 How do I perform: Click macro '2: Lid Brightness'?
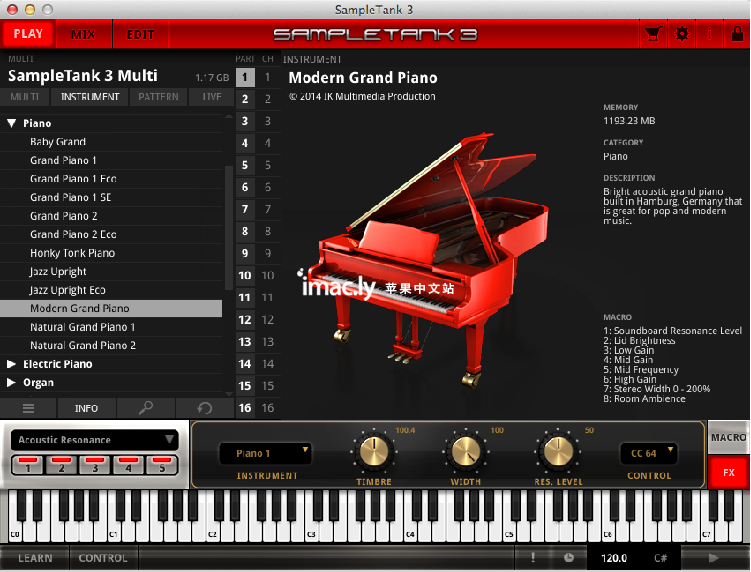pos(639,341)
